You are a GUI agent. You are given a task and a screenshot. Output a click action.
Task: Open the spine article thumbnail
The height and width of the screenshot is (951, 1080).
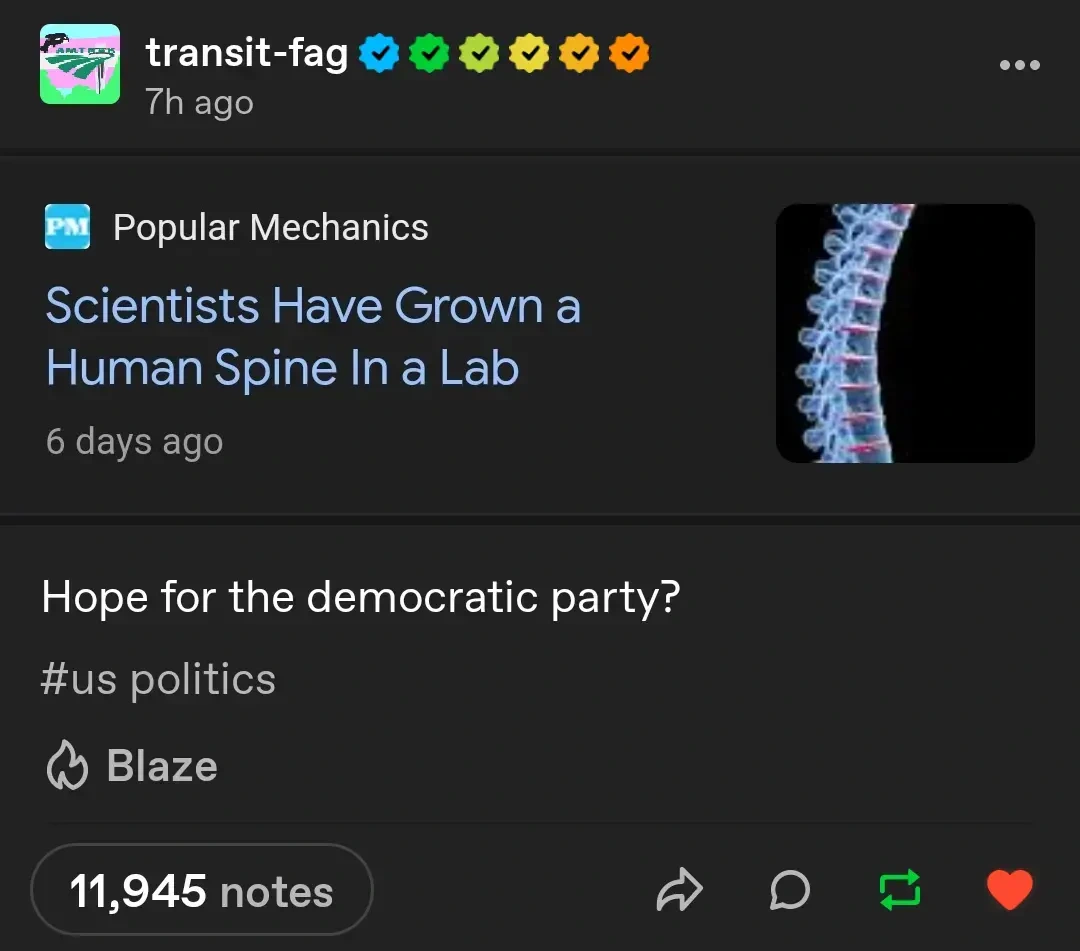coord(905,333)
